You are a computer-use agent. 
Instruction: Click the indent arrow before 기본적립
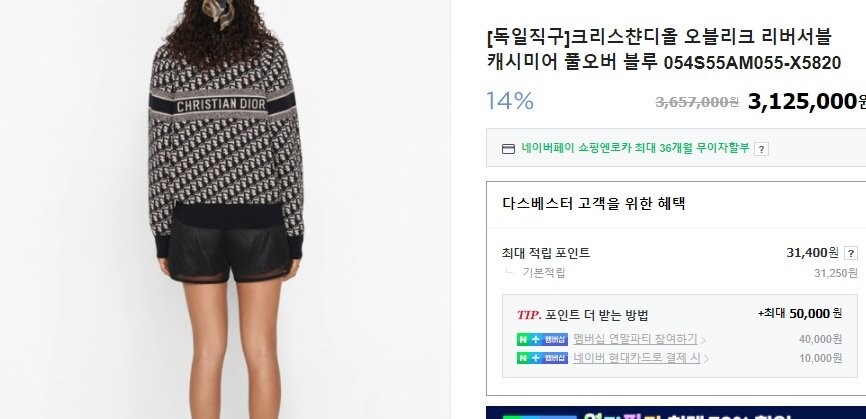click(509, 271)
